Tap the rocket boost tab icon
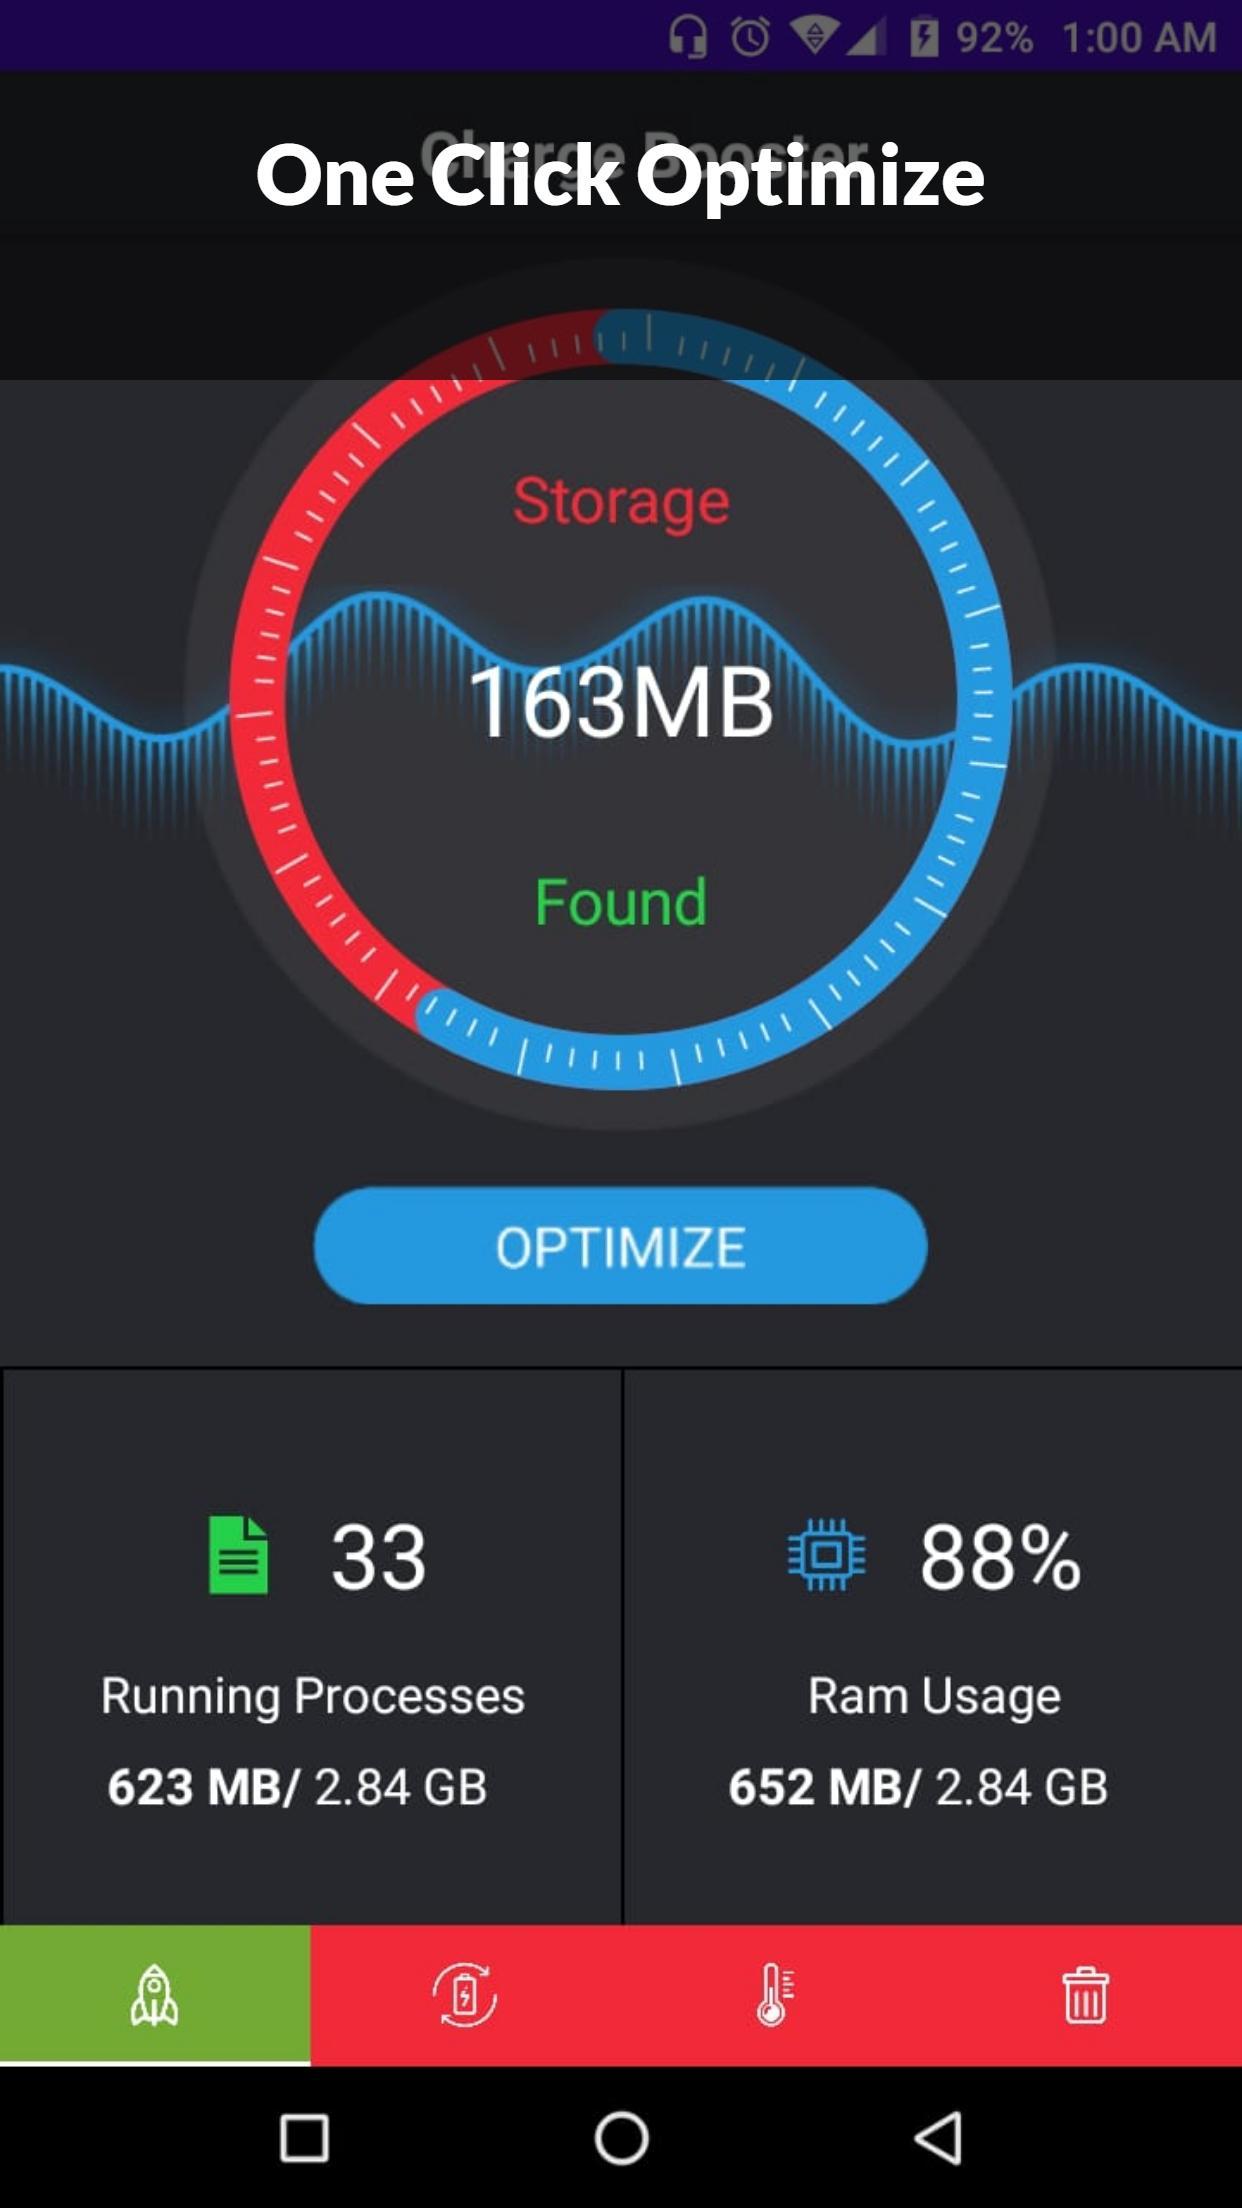This screenshot has width=1242, height=2208. point(155,1995)
